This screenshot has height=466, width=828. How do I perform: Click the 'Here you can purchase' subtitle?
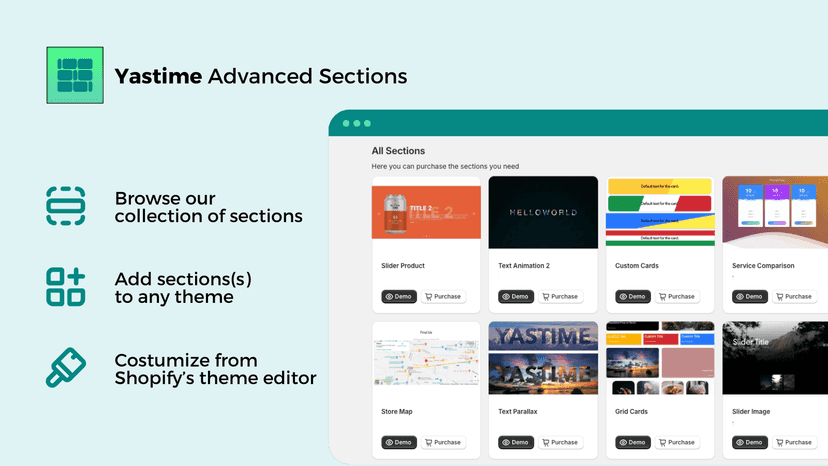click(x=445, y=166)
